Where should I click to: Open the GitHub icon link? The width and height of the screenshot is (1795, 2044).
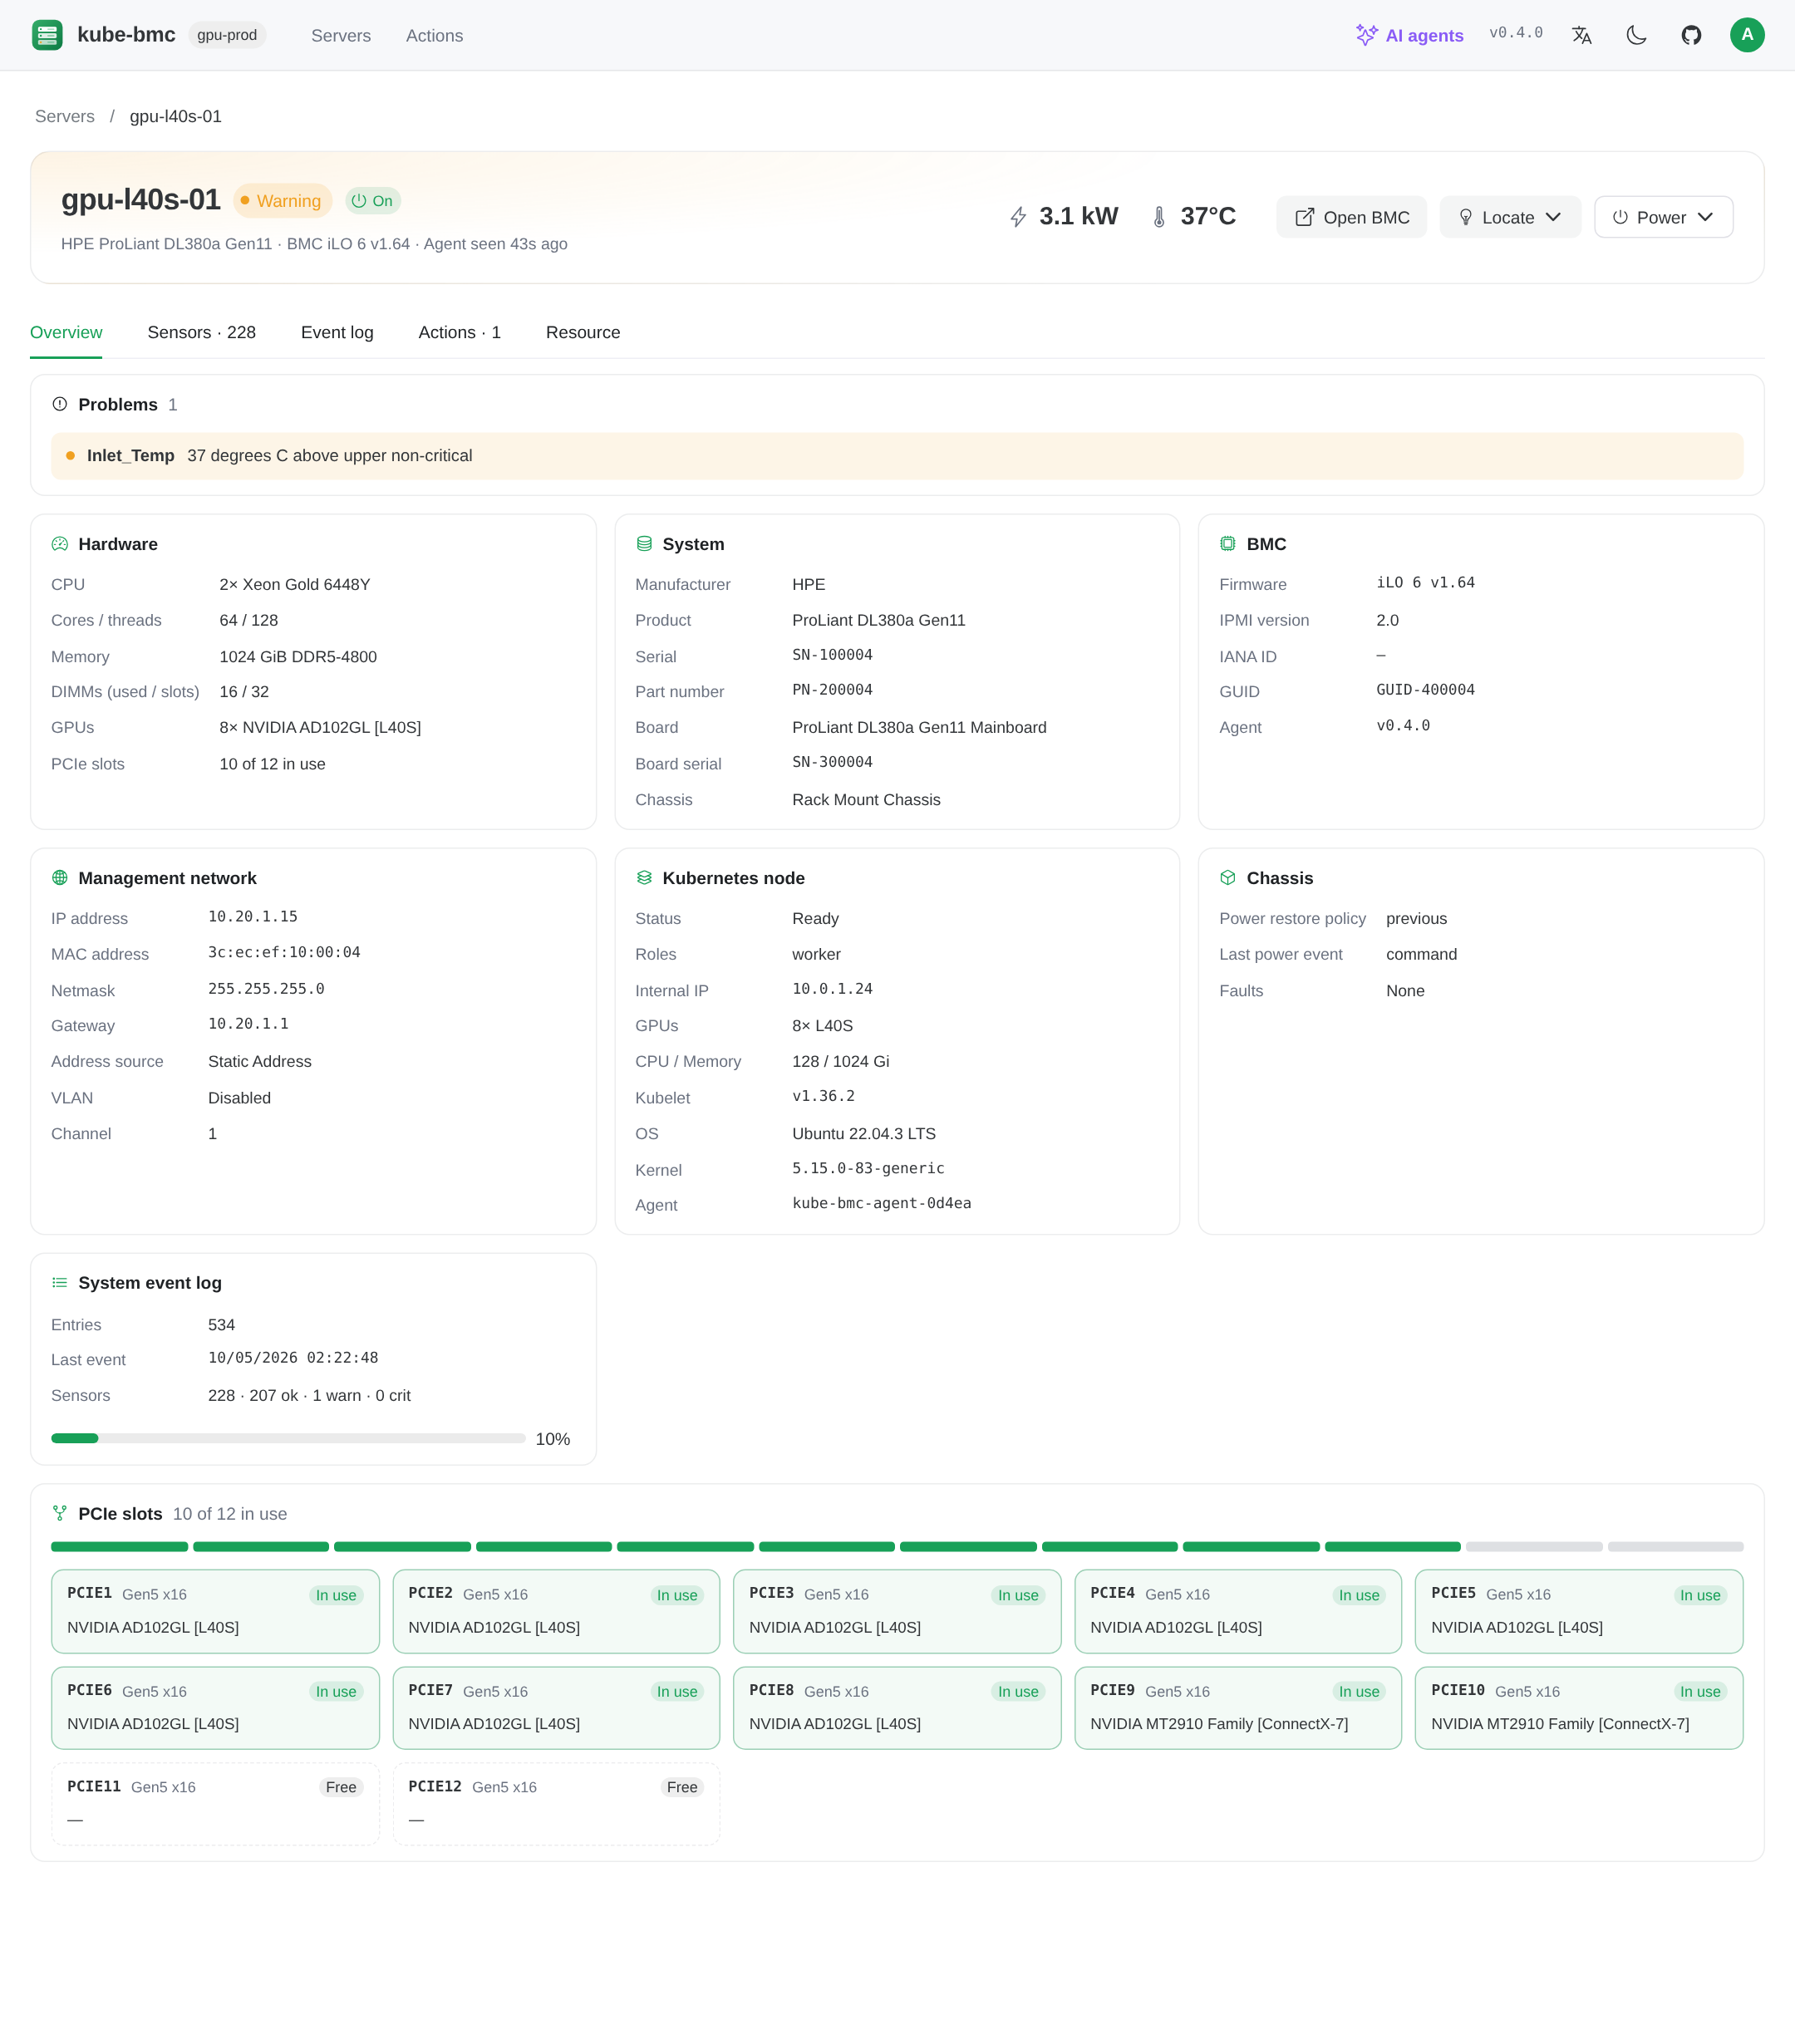click(x=1691, y=35)
